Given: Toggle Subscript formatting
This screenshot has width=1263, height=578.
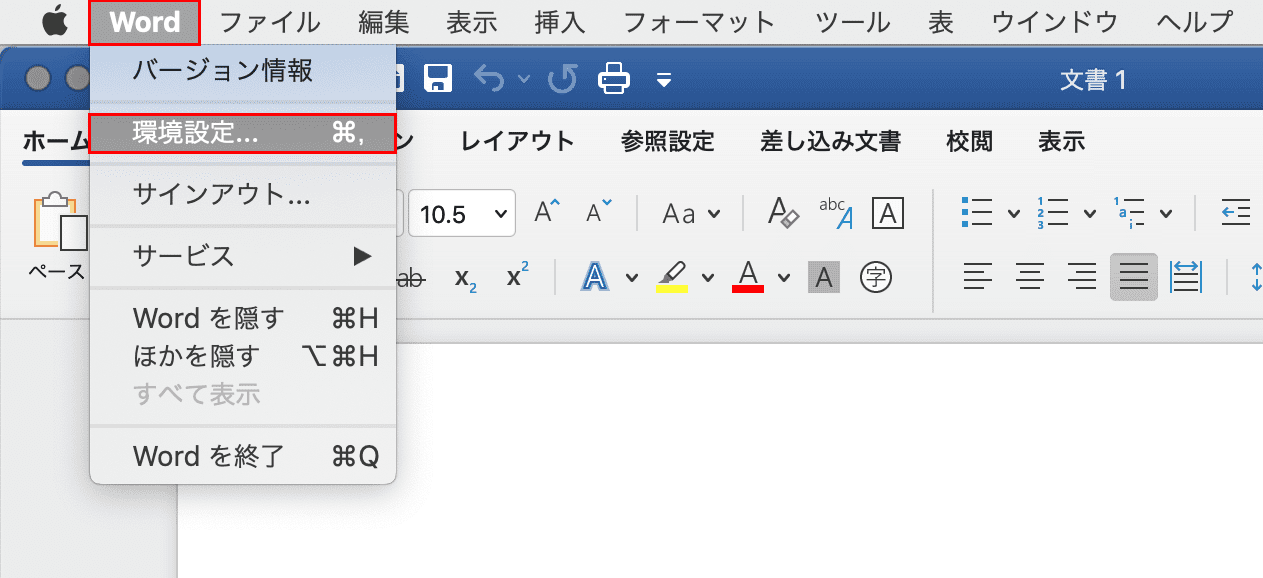Looking at the screenshot, I should coord(465,277).
